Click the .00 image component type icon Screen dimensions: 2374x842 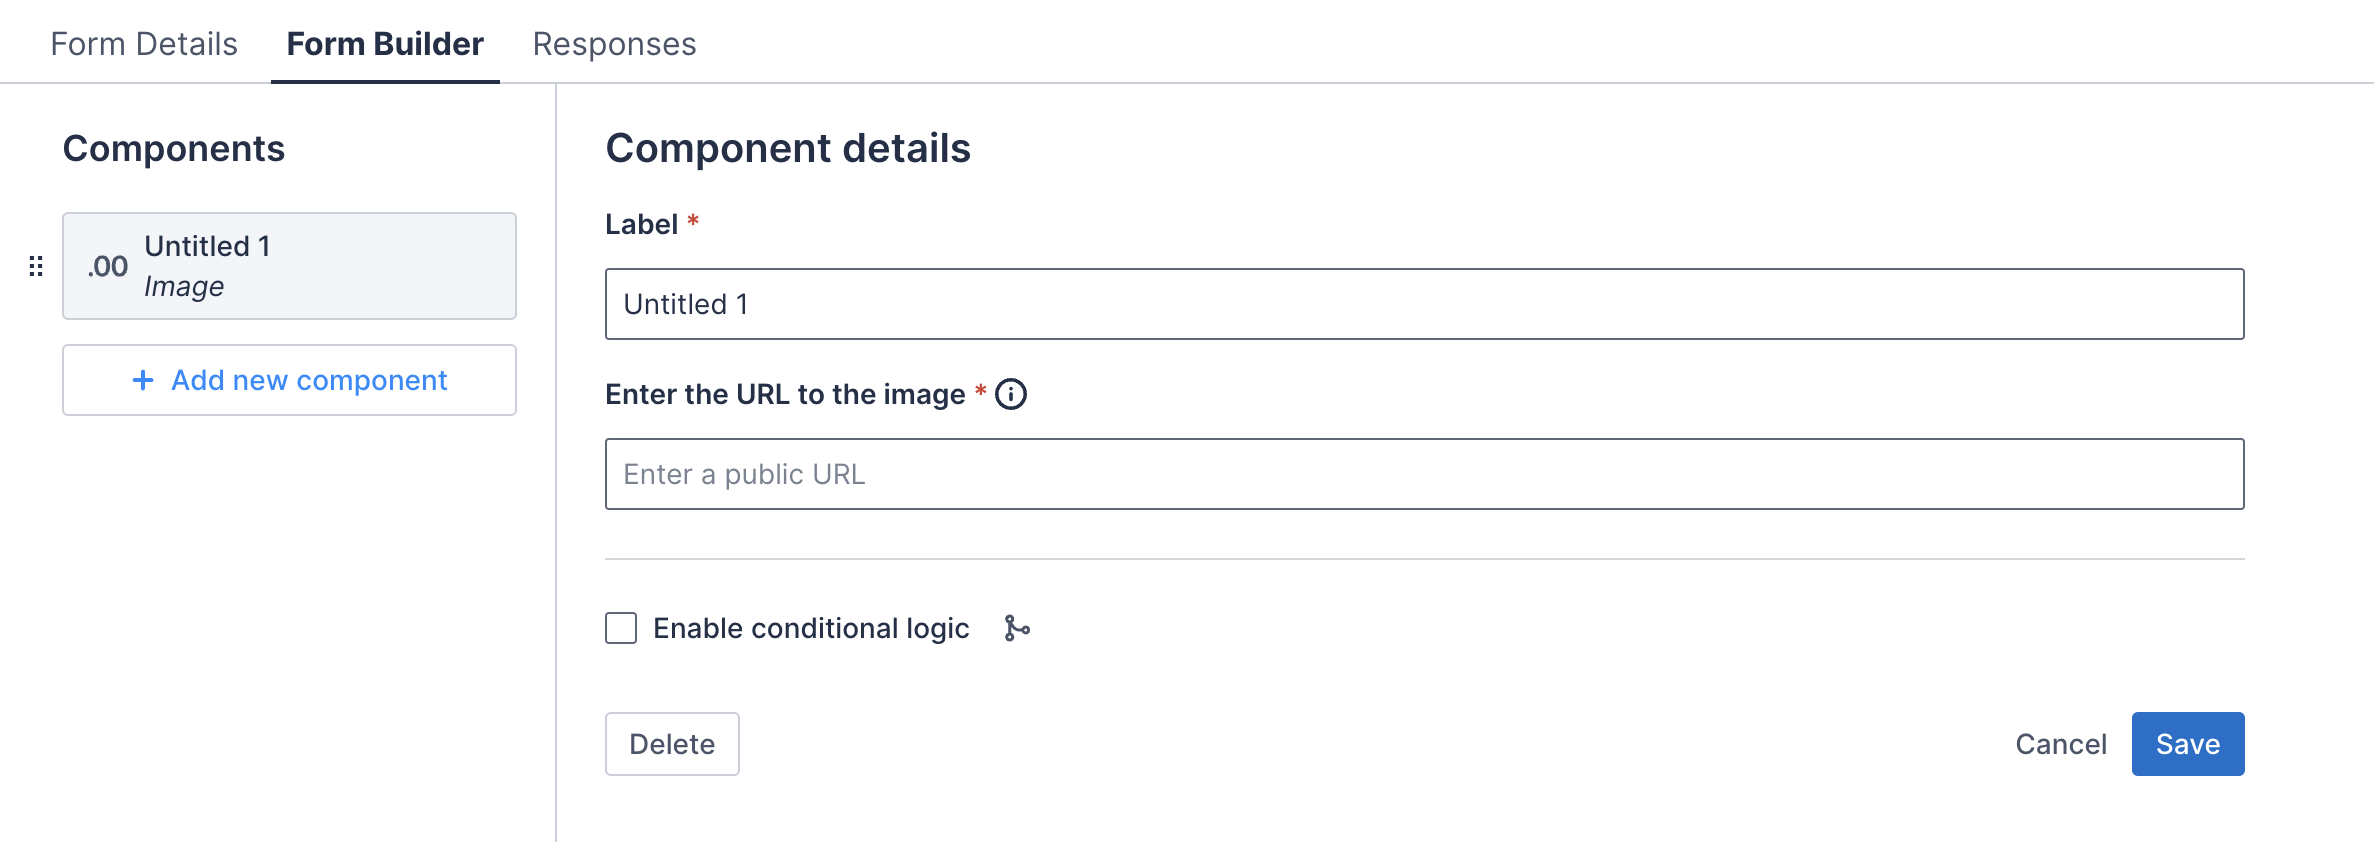(107, 266)
